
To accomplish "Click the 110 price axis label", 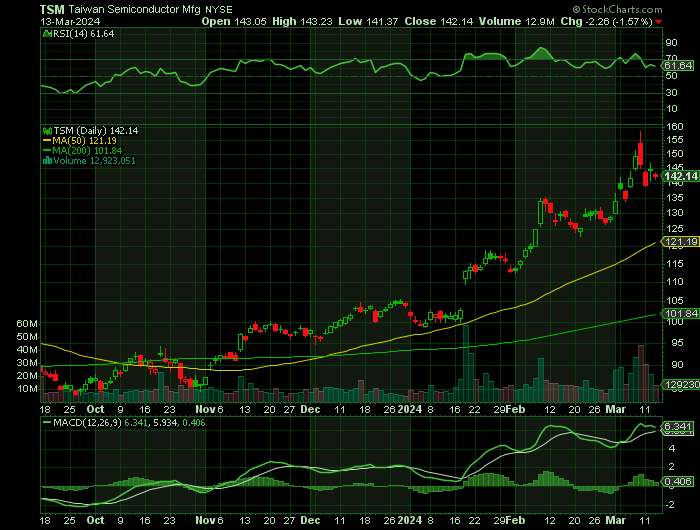I will click(675, 282).
